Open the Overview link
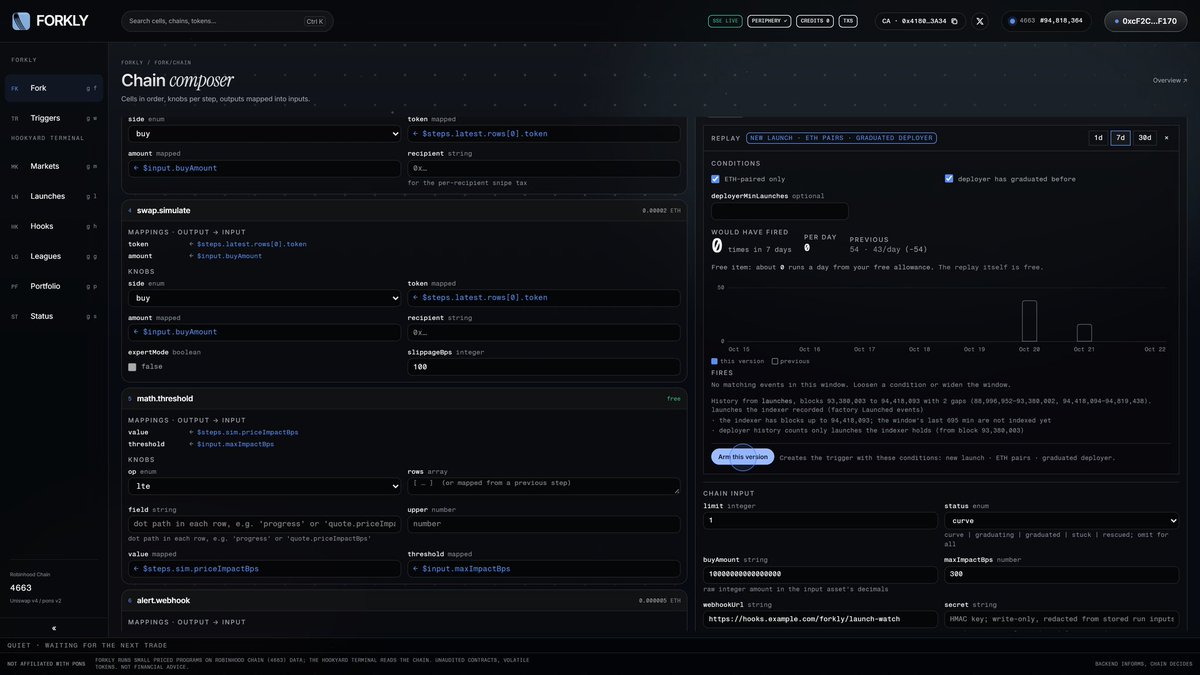Screen dimensions: 1200x675 pyautogui.click(x=1170, y=80)
